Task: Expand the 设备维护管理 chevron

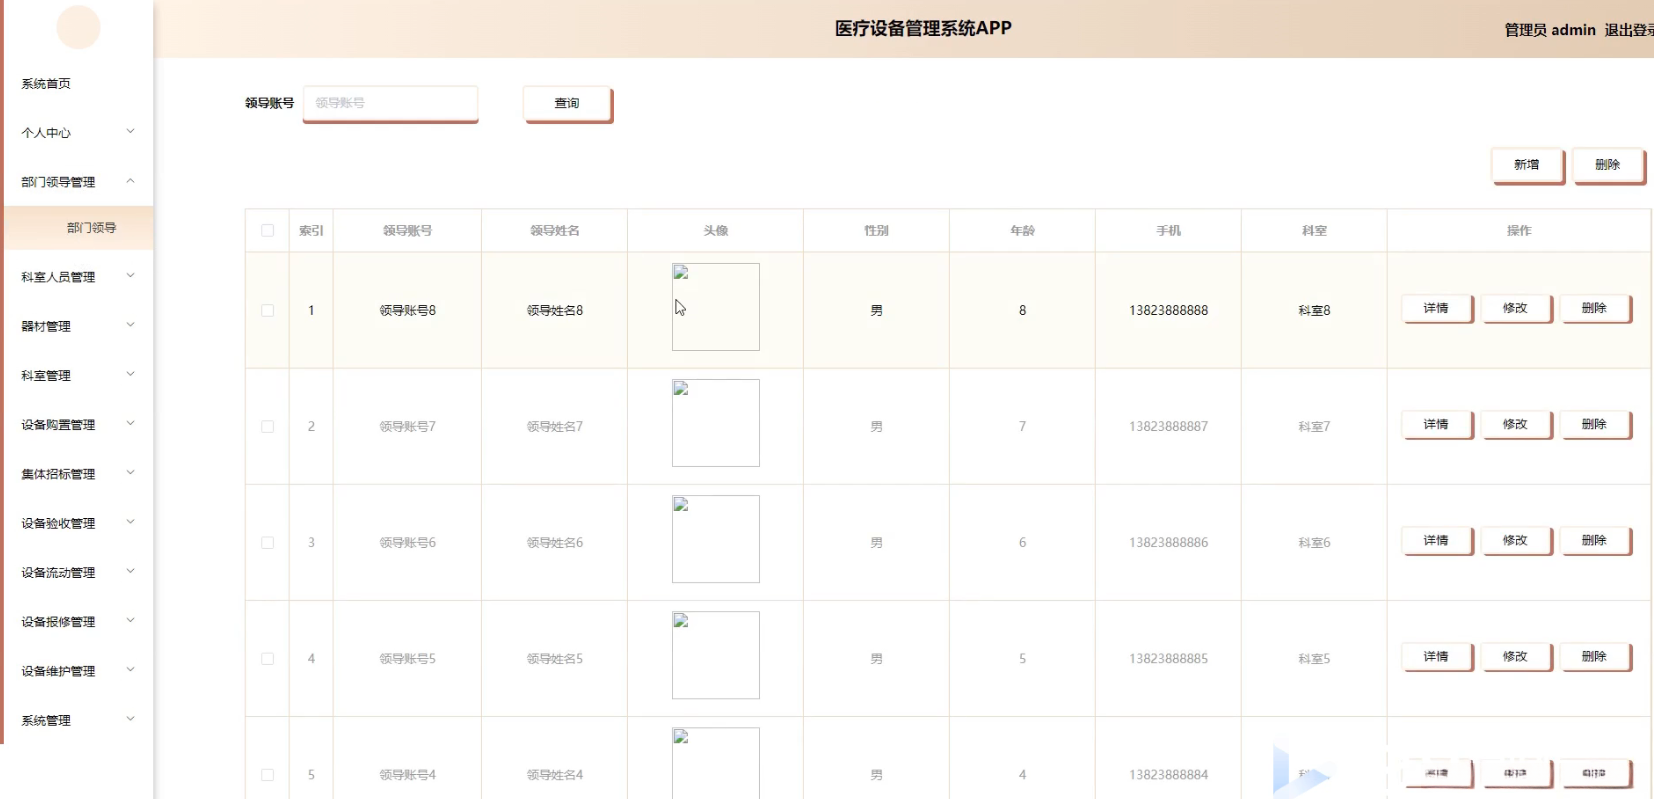Action: coord(130,669)
